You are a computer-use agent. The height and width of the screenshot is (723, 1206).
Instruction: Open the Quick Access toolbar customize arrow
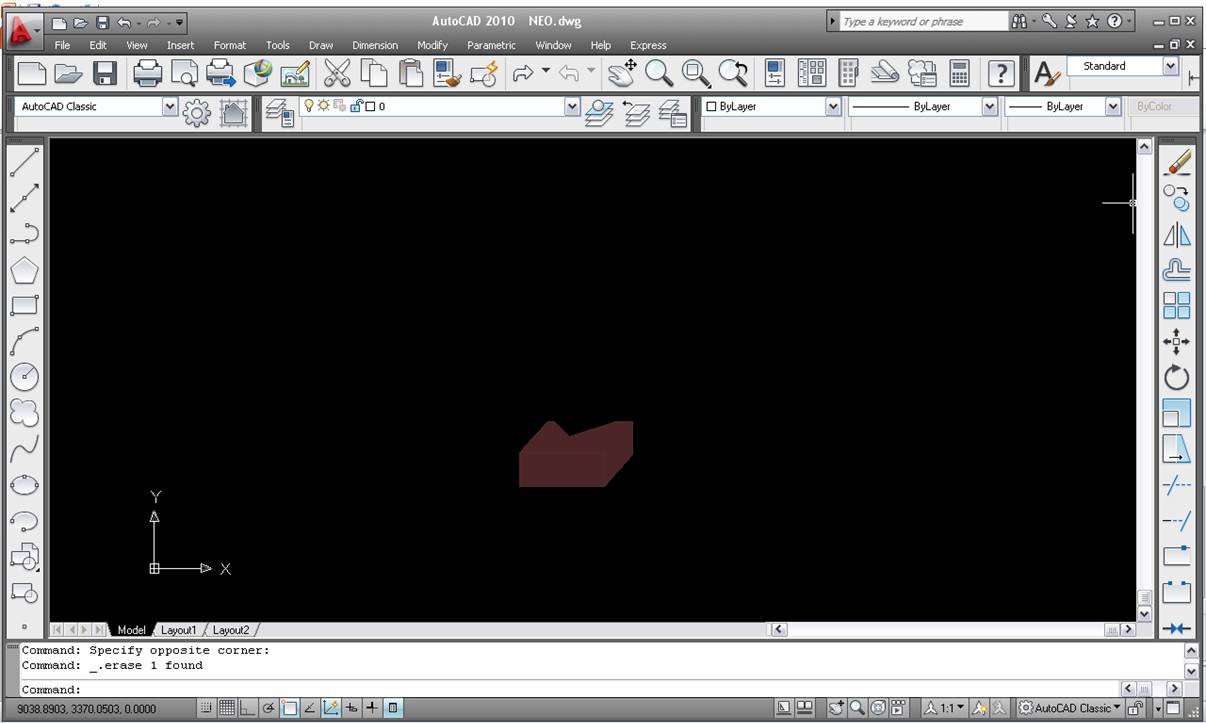(x=180, y=22)
